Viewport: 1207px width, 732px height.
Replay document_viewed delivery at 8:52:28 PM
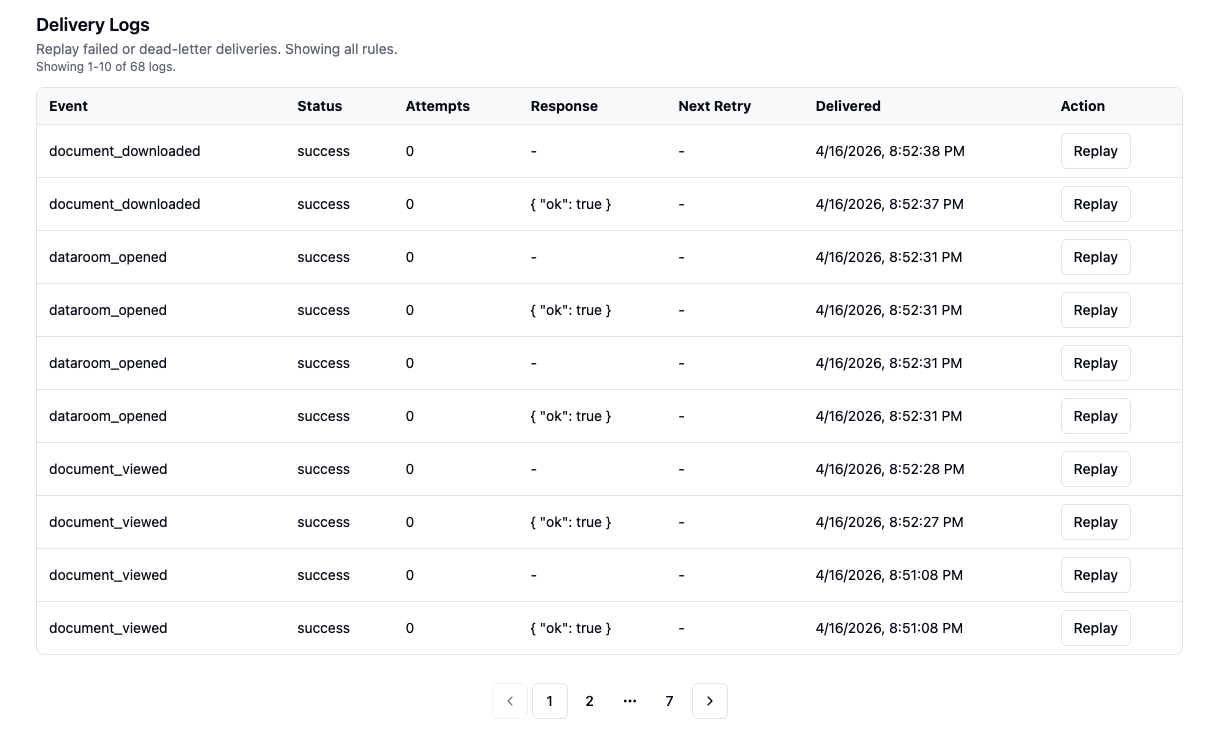1095,469
